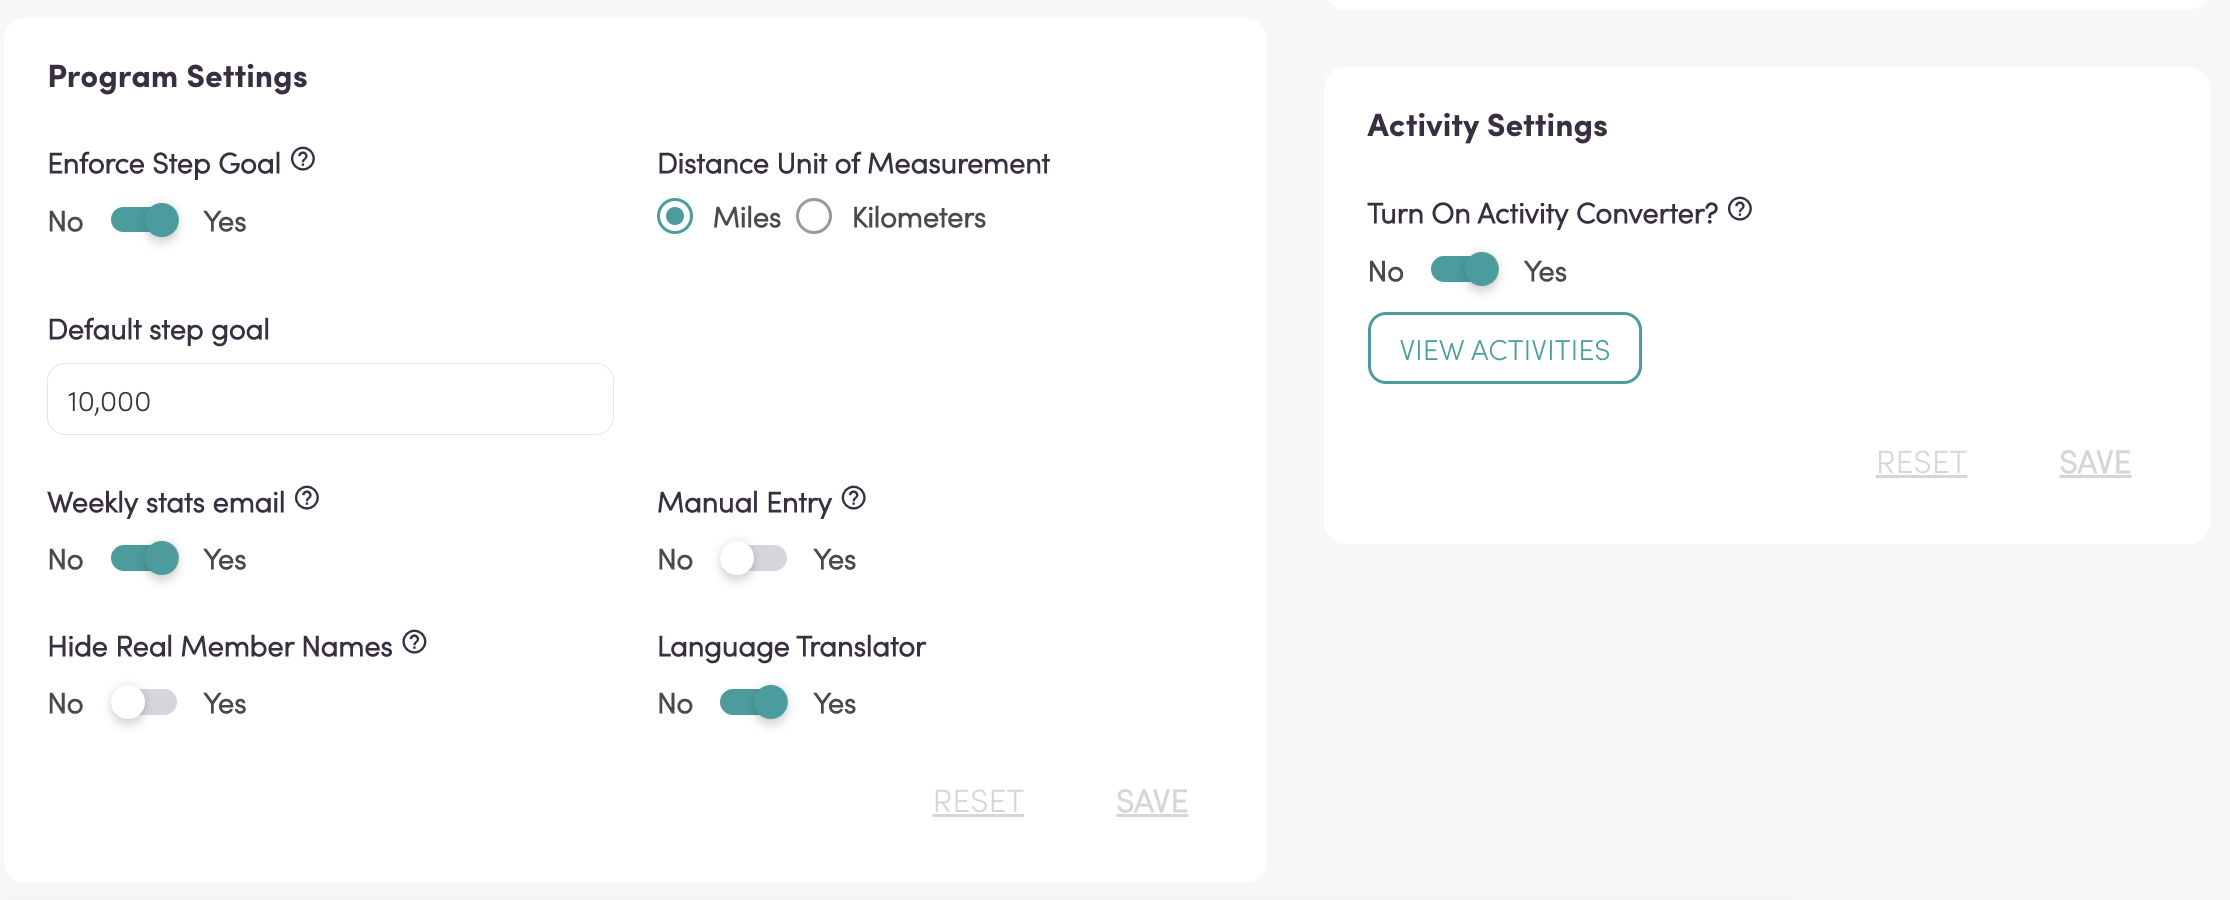Switch on Hide Real Member Names
The width and height of the screenshot is (2230, 900).
point(144,702)
